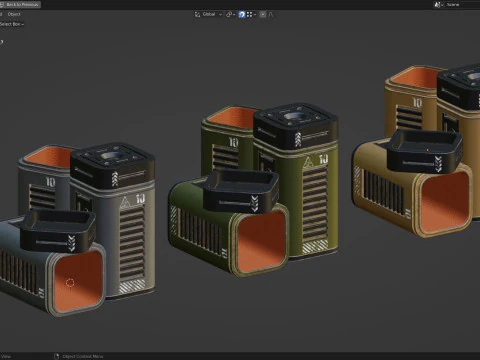This screenshot has width=480, height=360.
Task: Open the Global transform orientation dropdown
Action: pyautogui.click(x=212, y=14)
